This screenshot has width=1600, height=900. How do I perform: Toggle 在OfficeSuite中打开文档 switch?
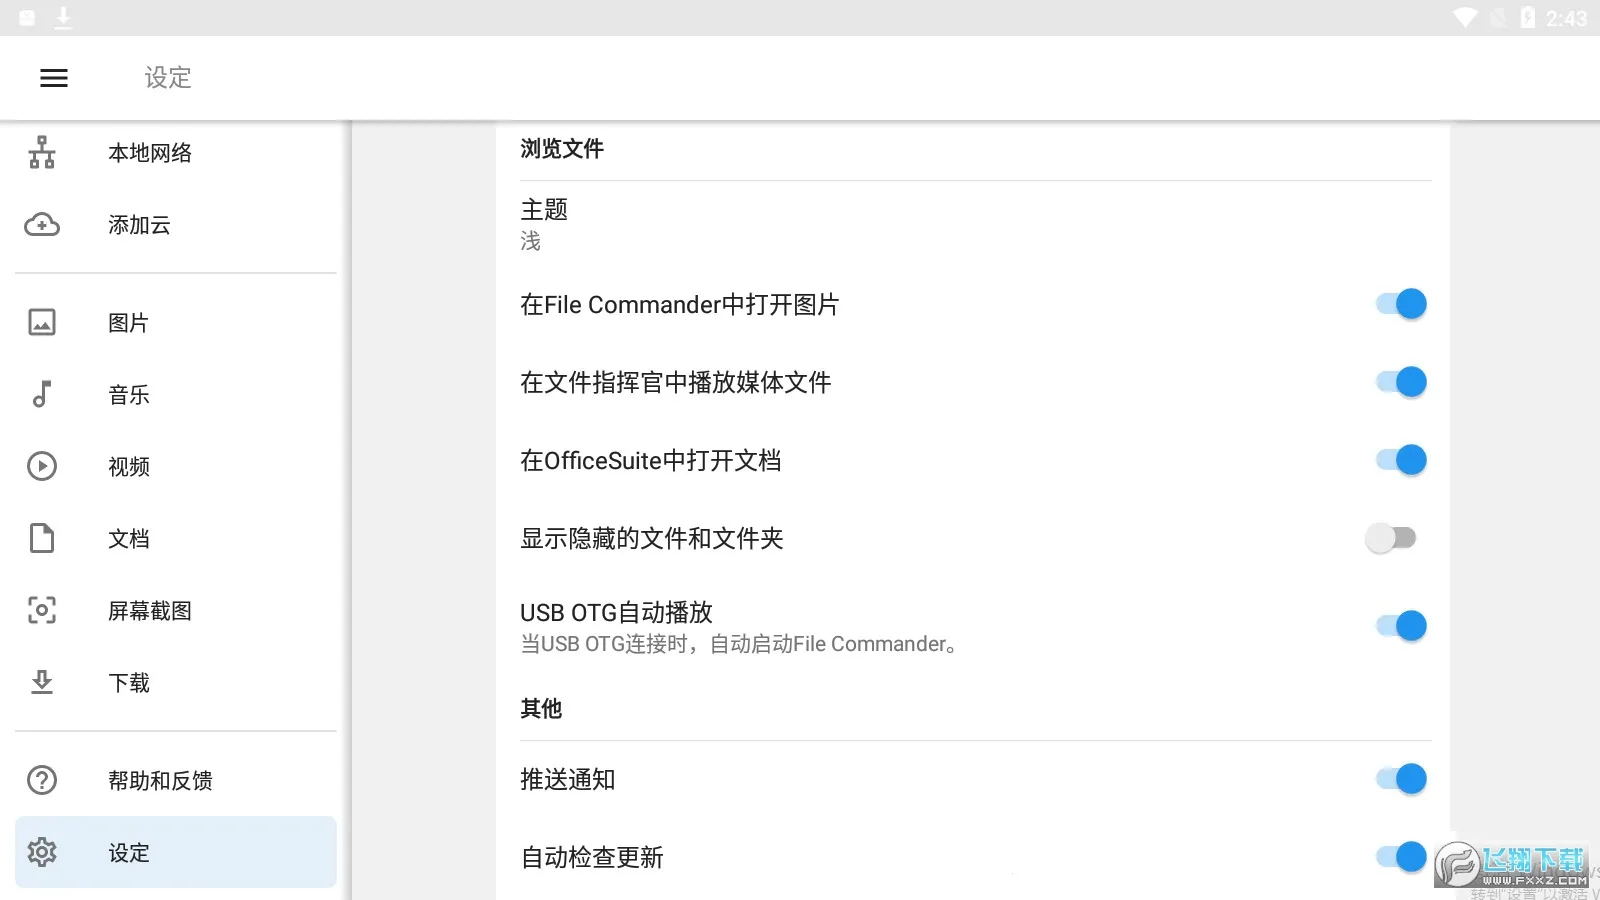pos(1400,460)
